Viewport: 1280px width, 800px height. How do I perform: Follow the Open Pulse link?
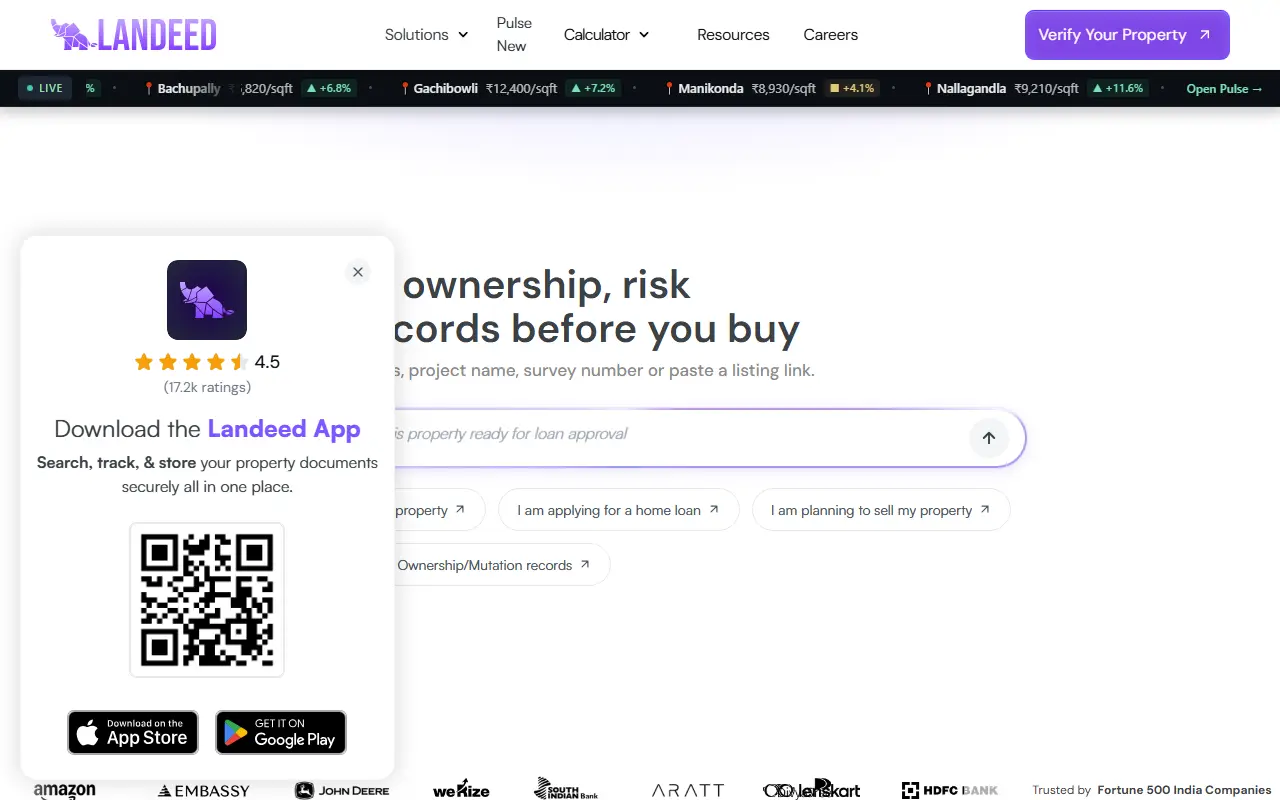(x=1224, y=89)
